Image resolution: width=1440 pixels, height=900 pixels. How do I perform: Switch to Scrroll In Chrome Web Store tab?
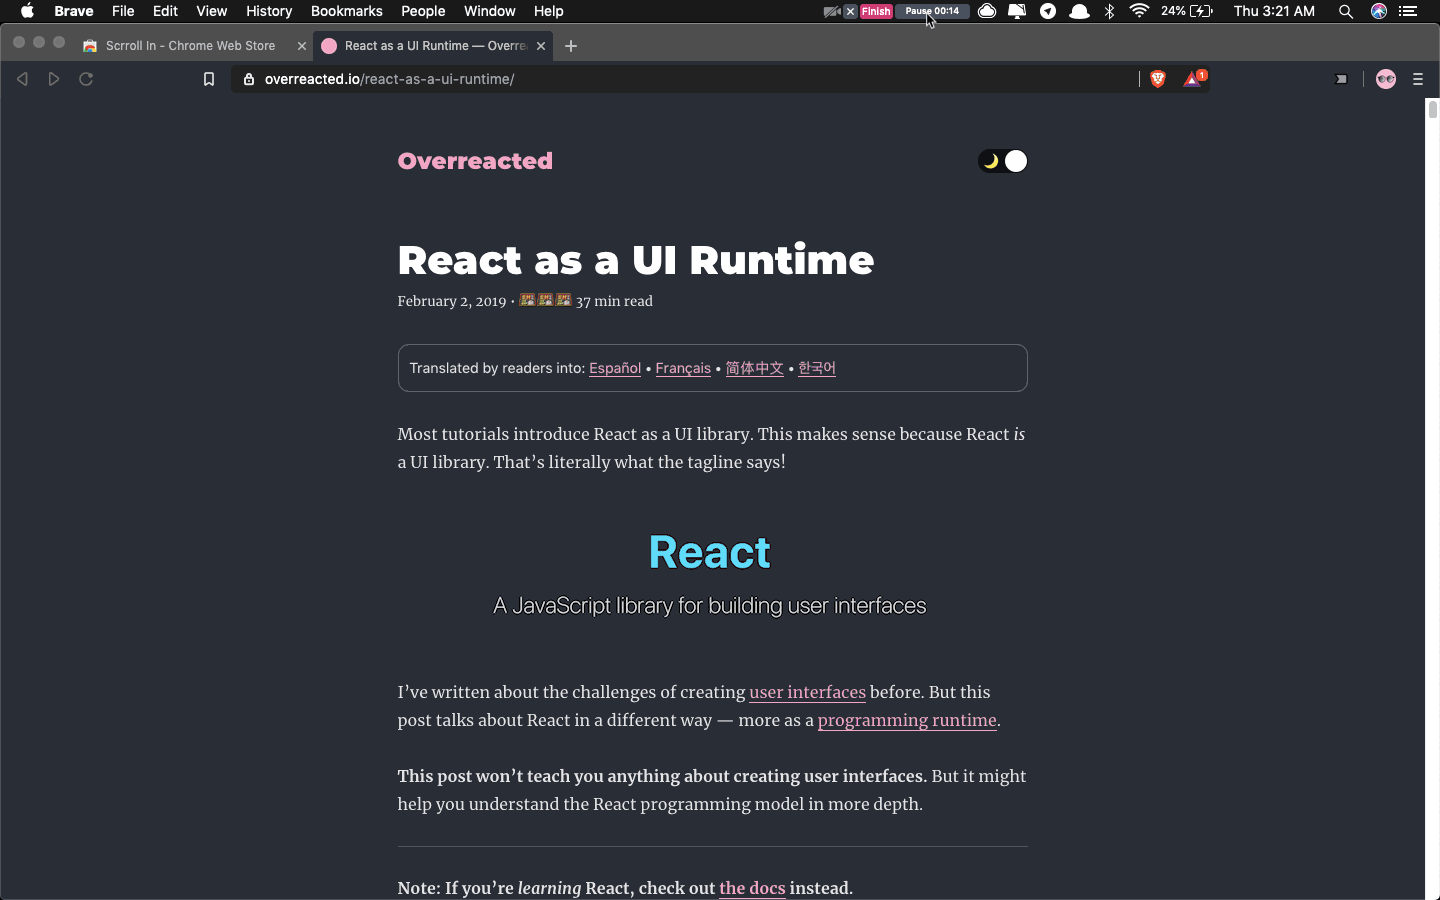point(192,46)
